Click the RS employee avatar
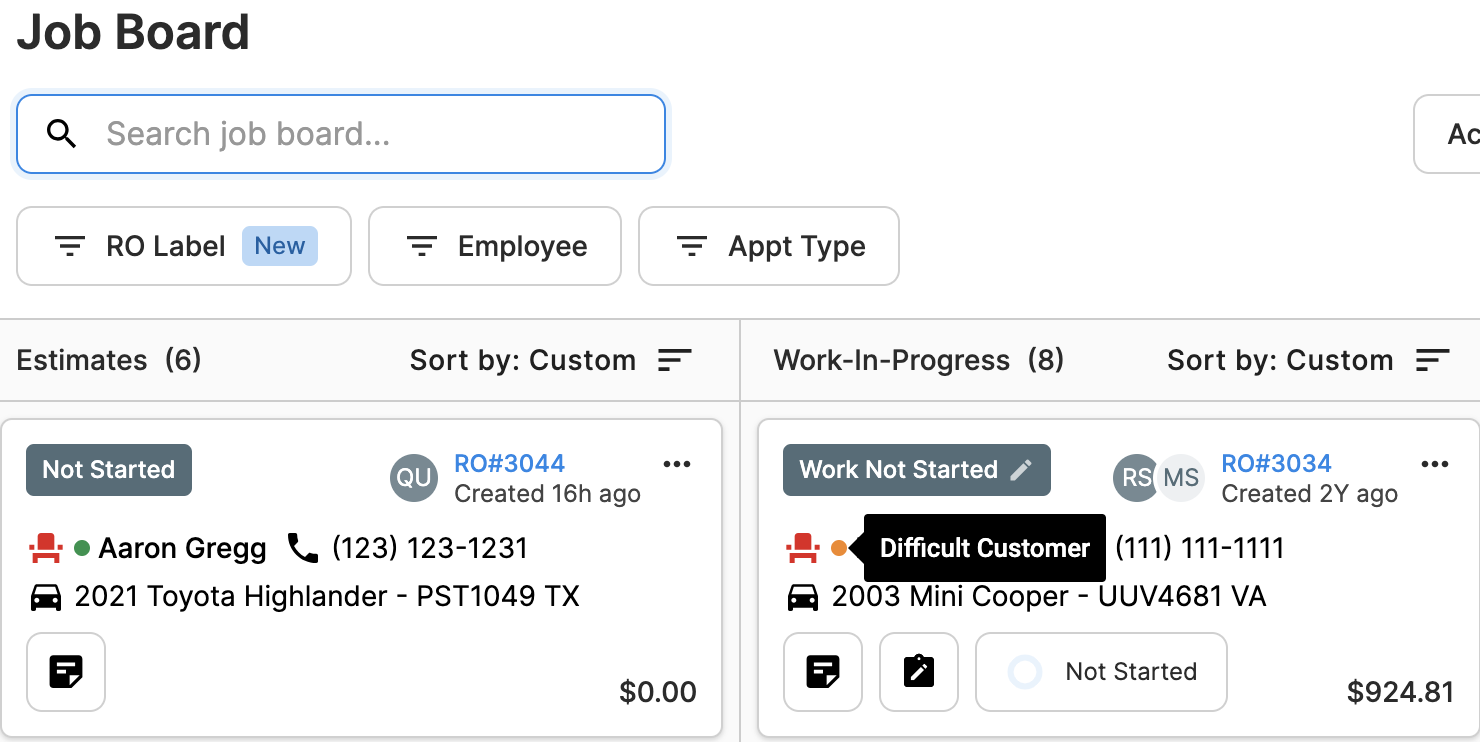The image size is (1480, 742). tap(1134, 478)
